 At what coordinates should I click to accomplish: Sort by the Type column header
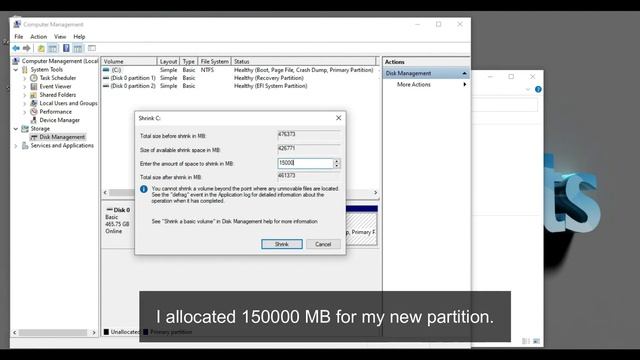click(189, 61)
